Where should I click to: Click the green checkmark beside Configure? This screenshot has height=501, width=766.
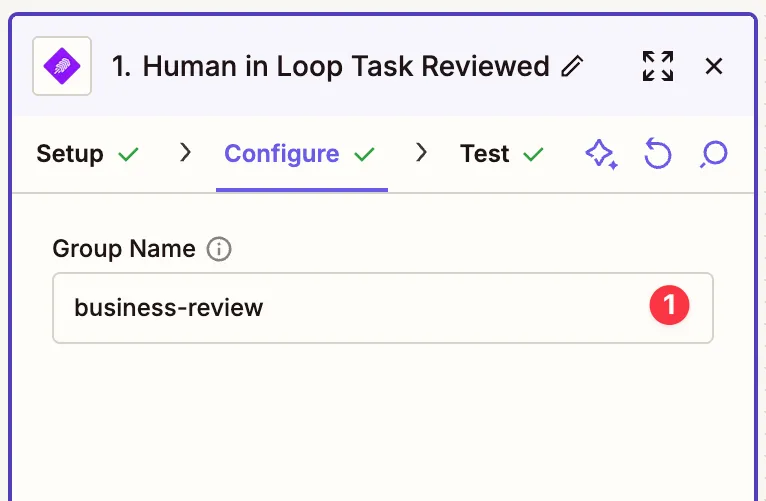coord(364,155)
